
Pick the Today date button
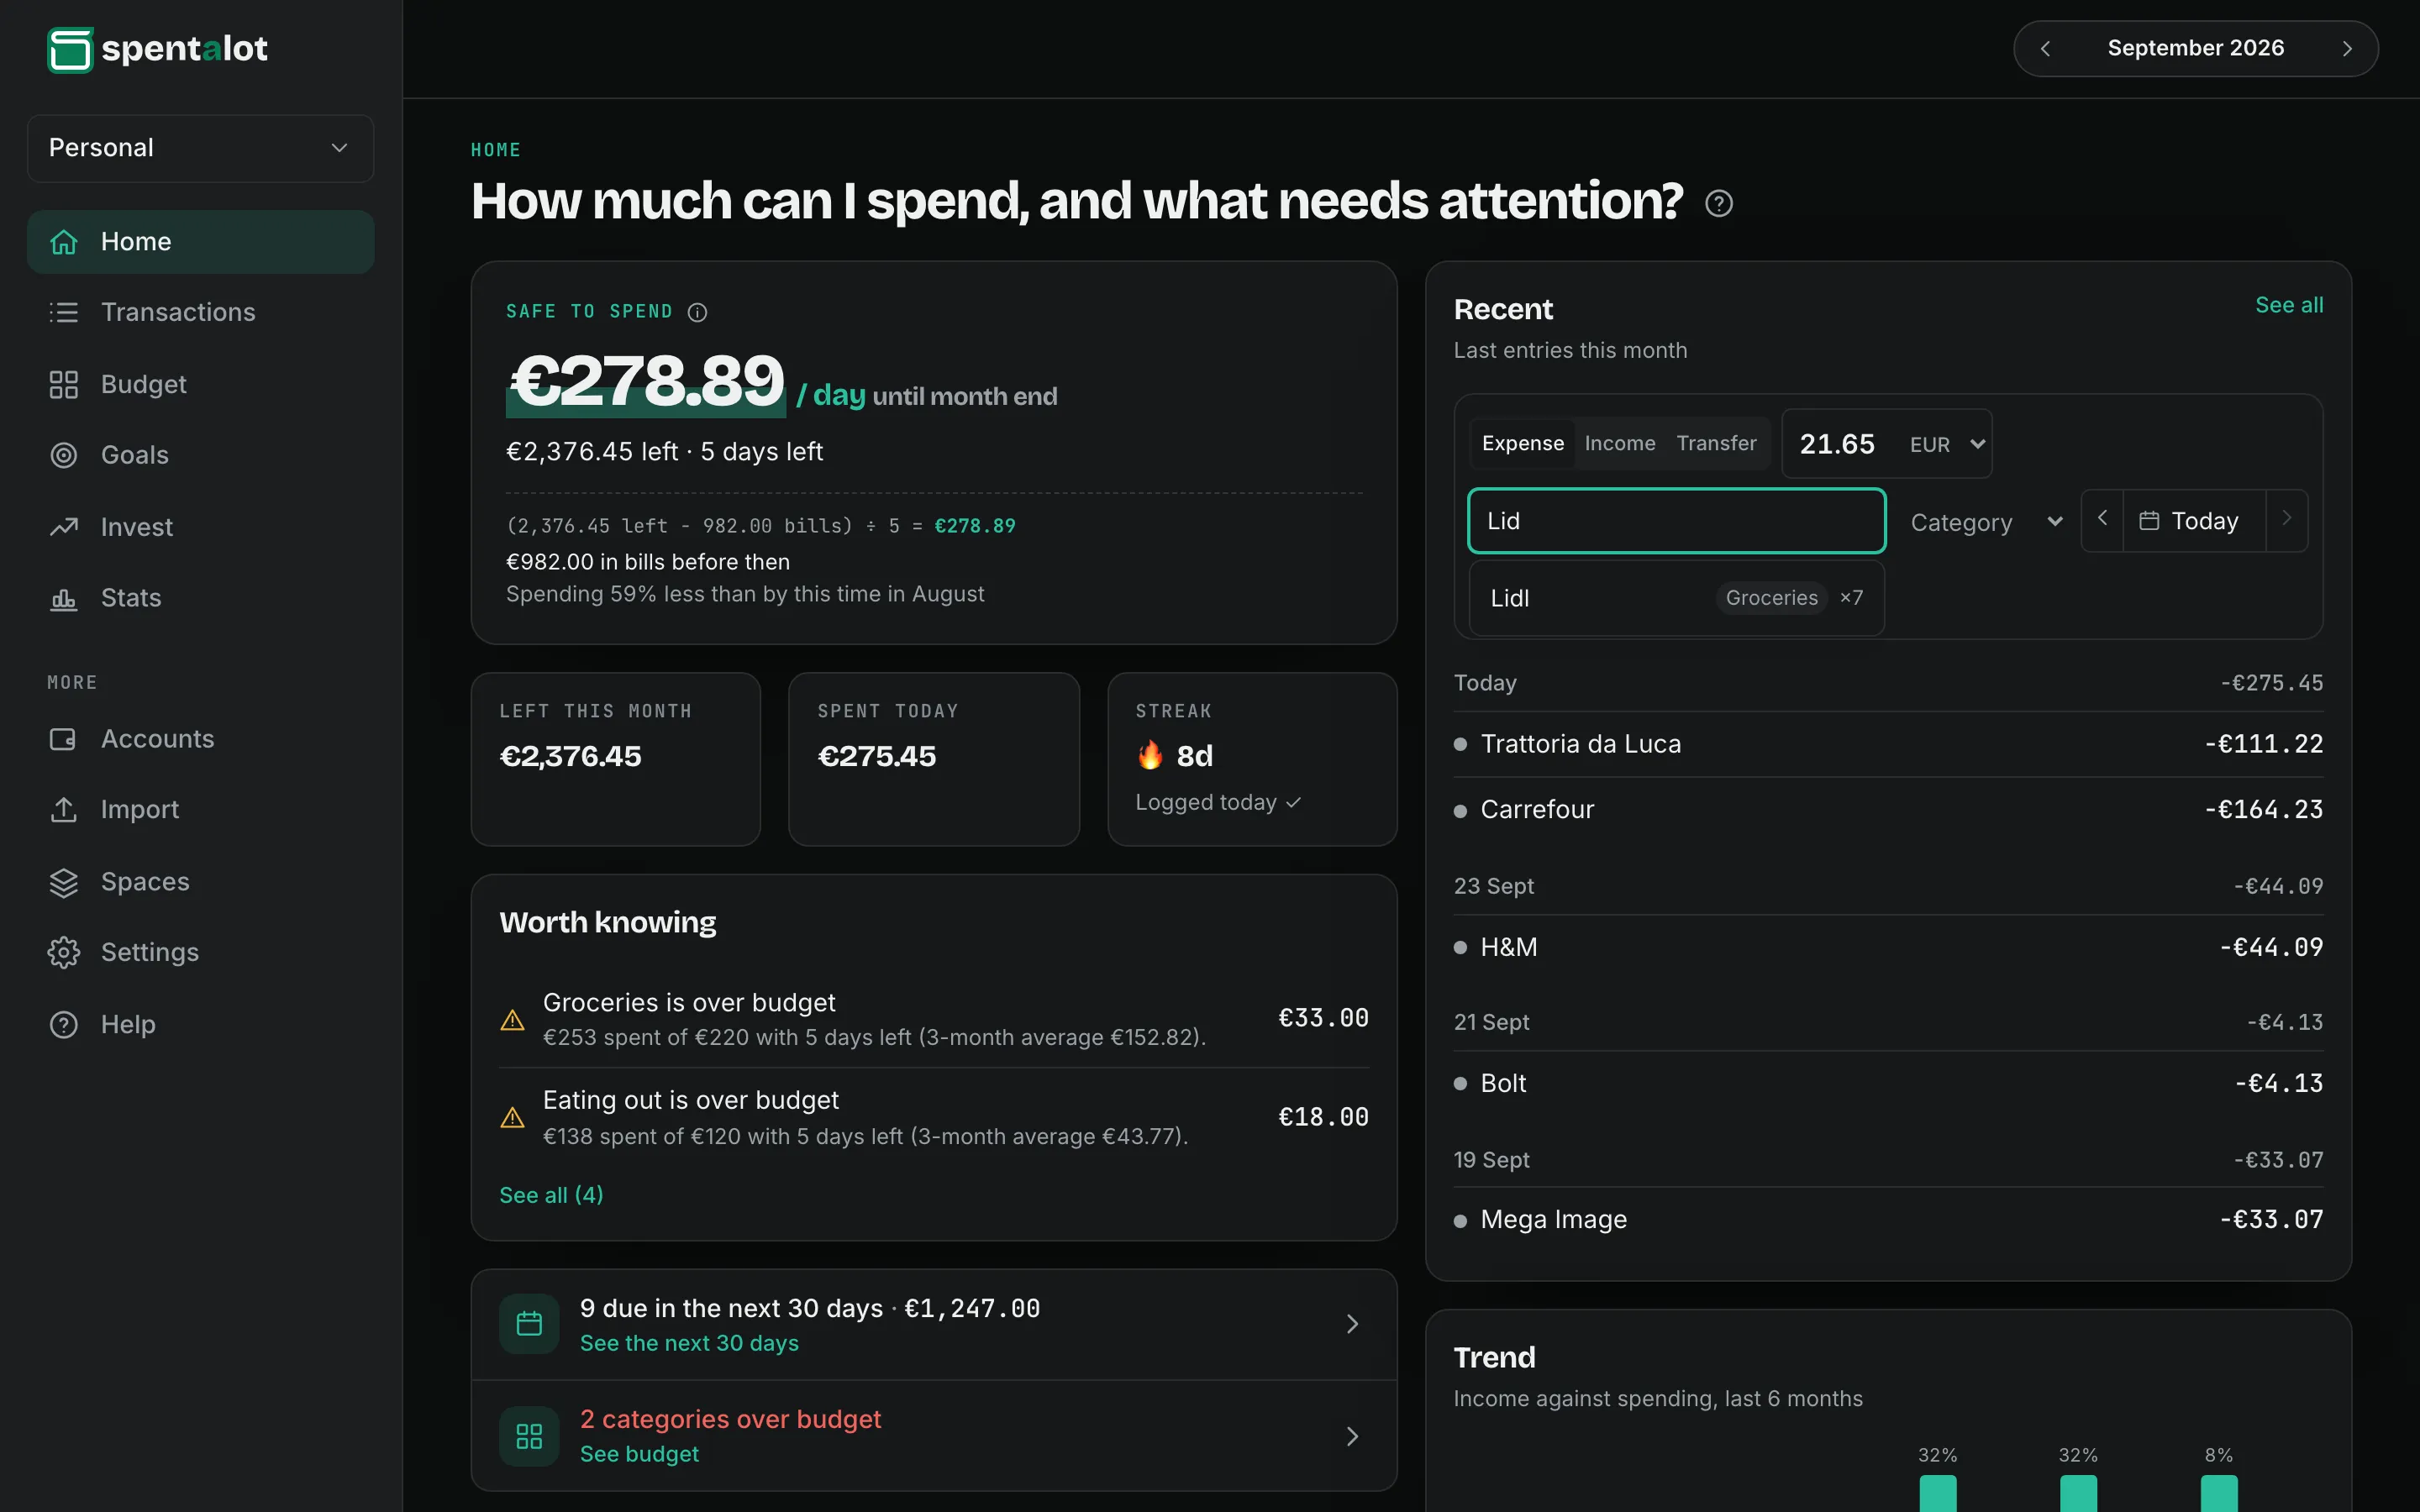pos(2193,521)
